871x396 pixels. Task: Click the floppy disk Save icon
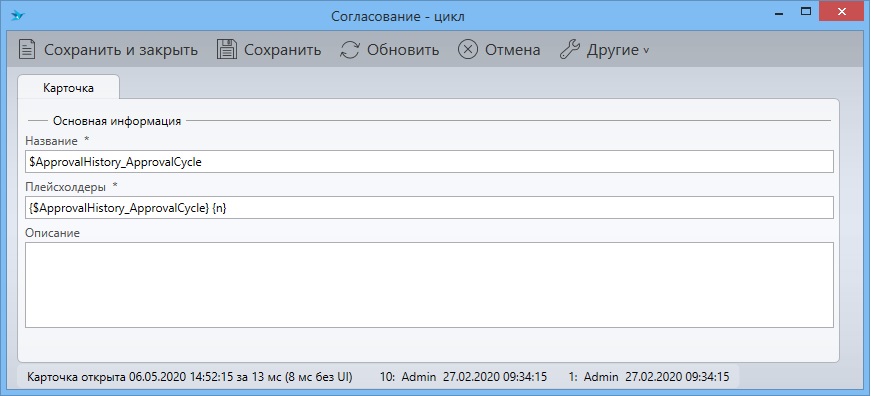coord(227,49)
